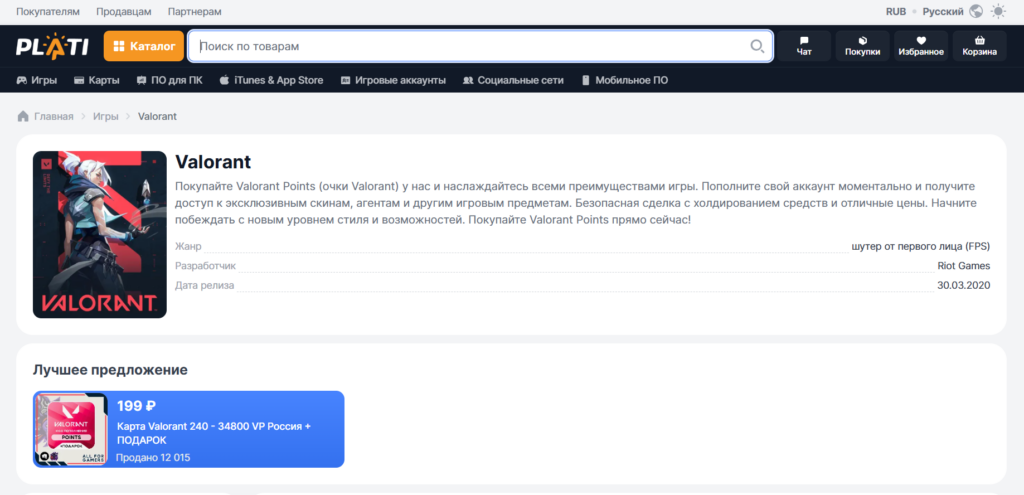Open the Русский language selector

943,12
